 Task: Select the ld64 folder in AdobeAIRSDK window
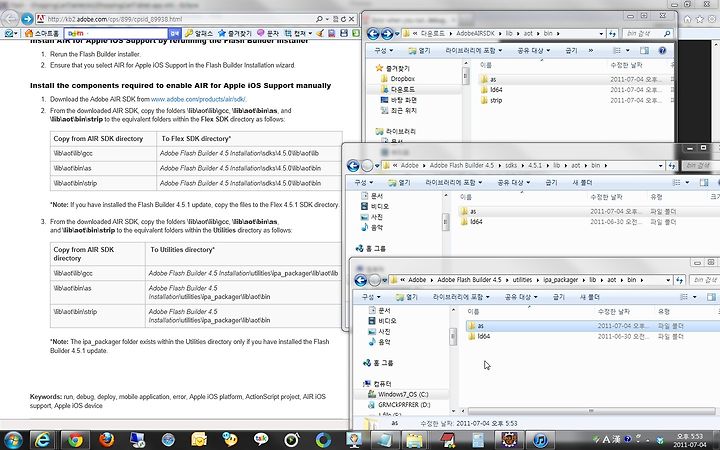click(491, 90)
